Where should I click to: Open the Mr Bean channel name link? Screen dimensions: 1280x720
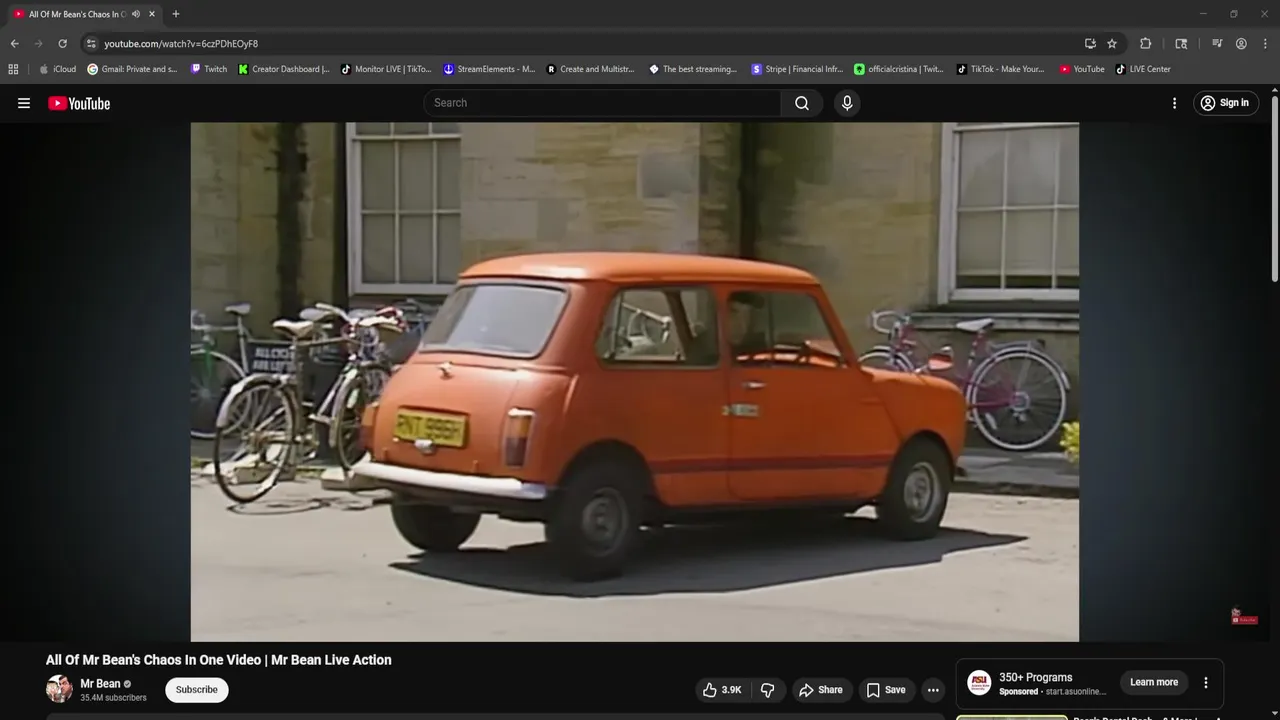click(x=100, y=684)
